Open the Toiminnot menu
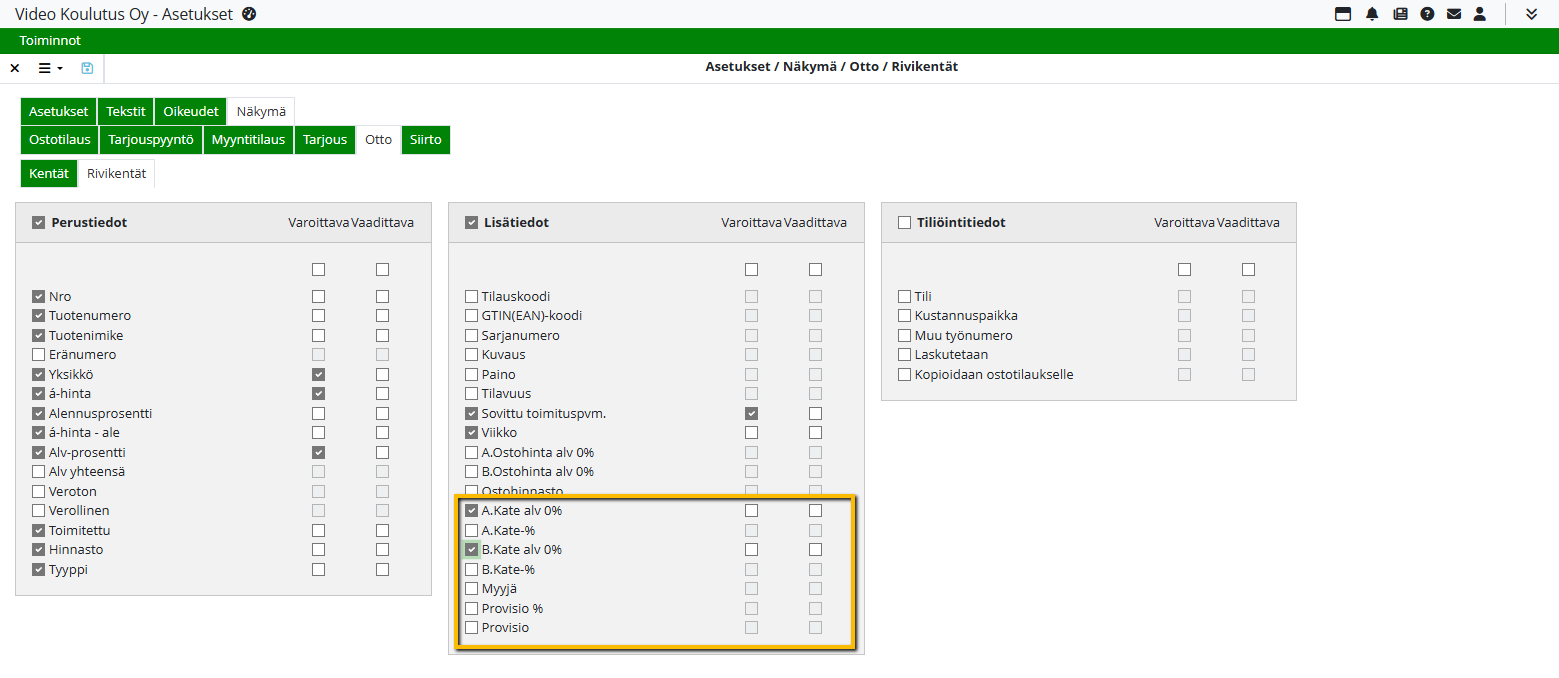Screen dimensions: 1559x678 pyautogui.click(x=50, y=41)
